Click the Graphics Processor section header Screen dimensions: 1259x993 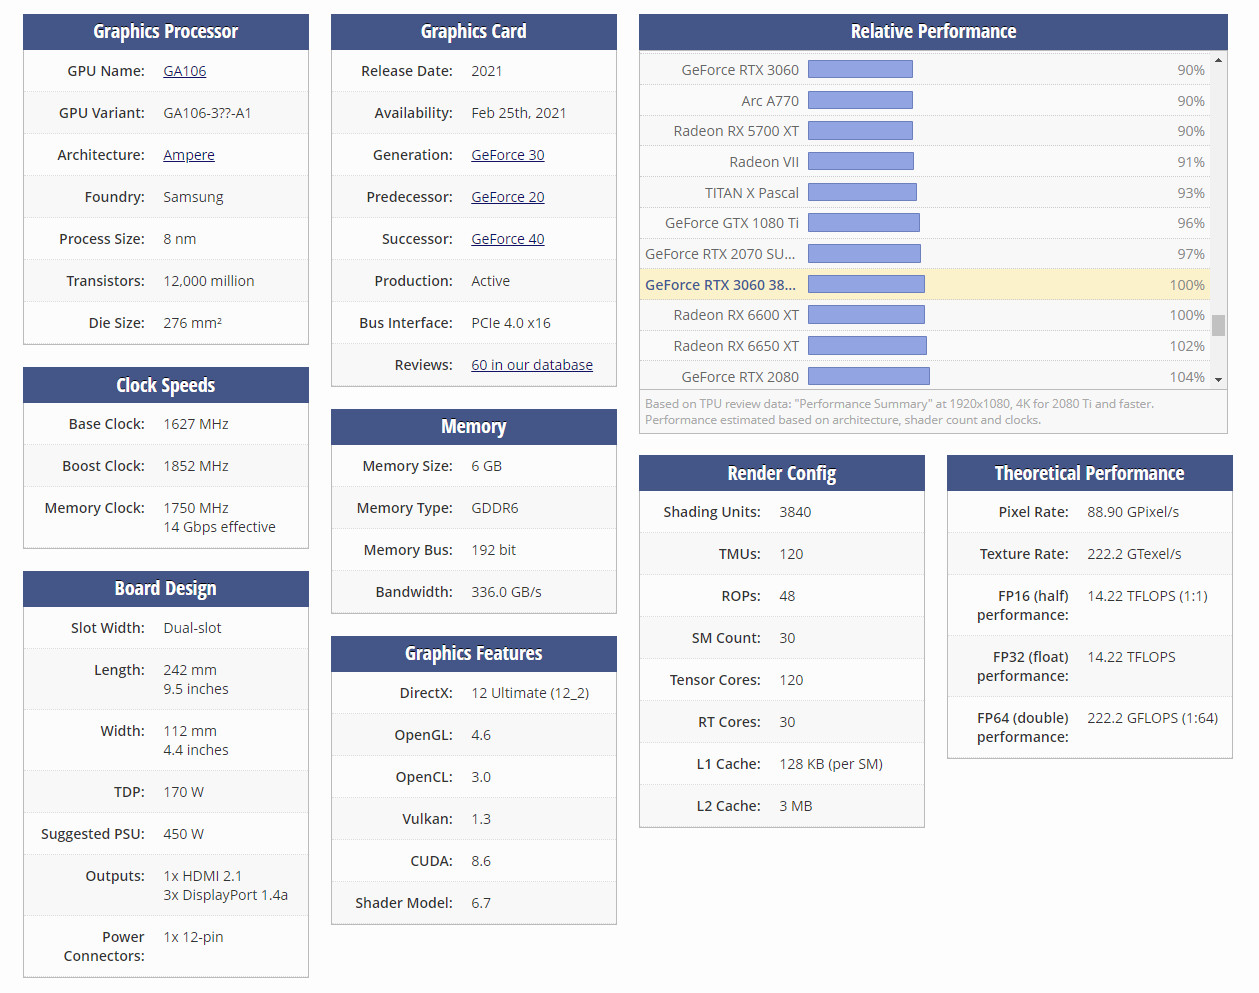[166, 32]
